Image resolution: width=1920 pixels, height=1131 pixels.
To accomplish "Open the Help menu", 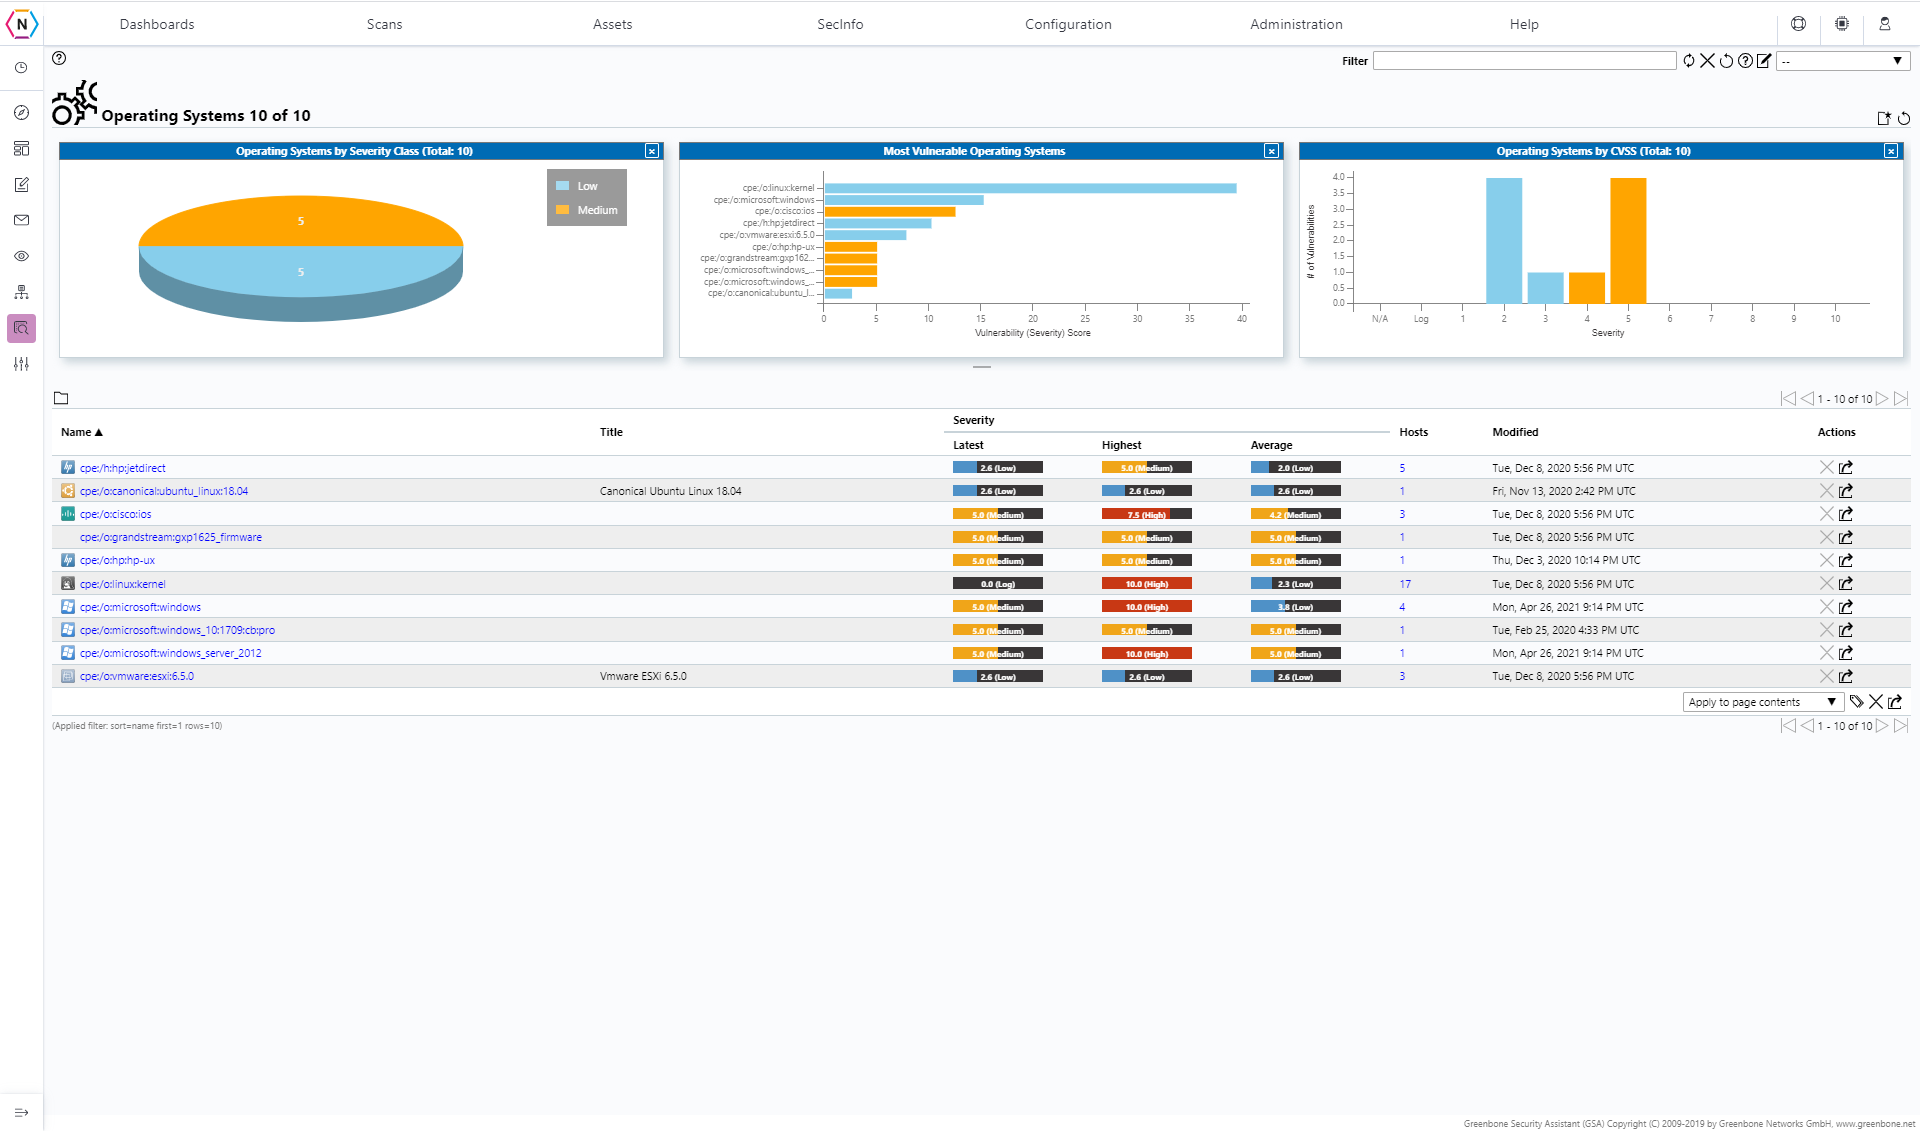I will pyautogui.click(x=1524, y=24).
